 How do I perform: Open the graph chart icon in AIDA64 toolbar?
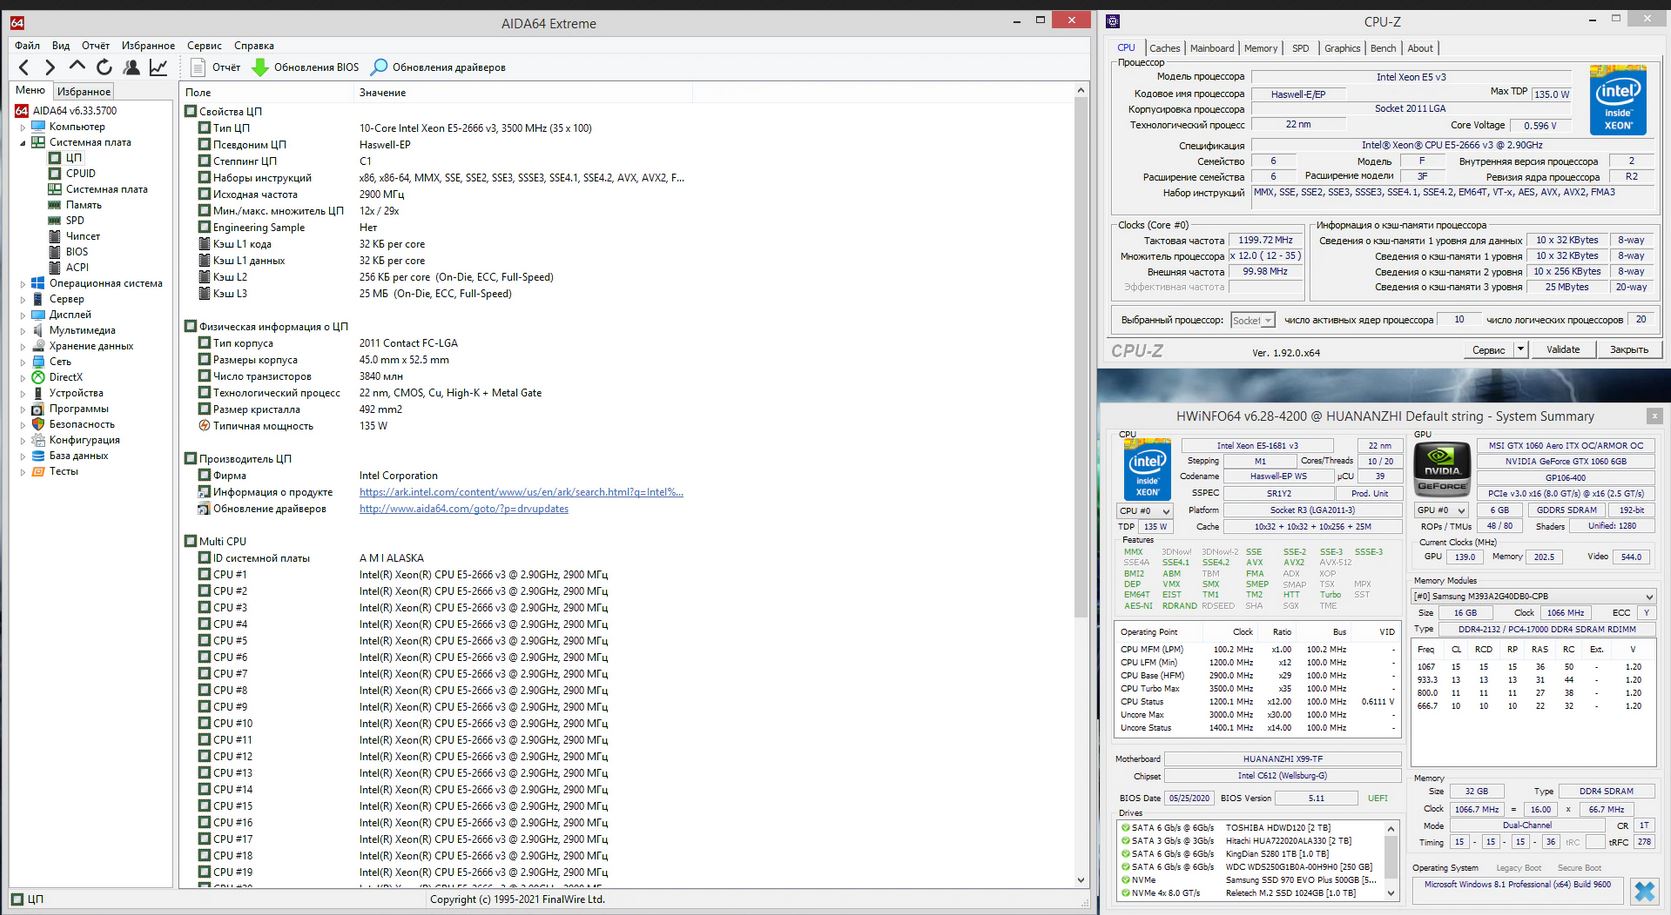tap(158, 67)
